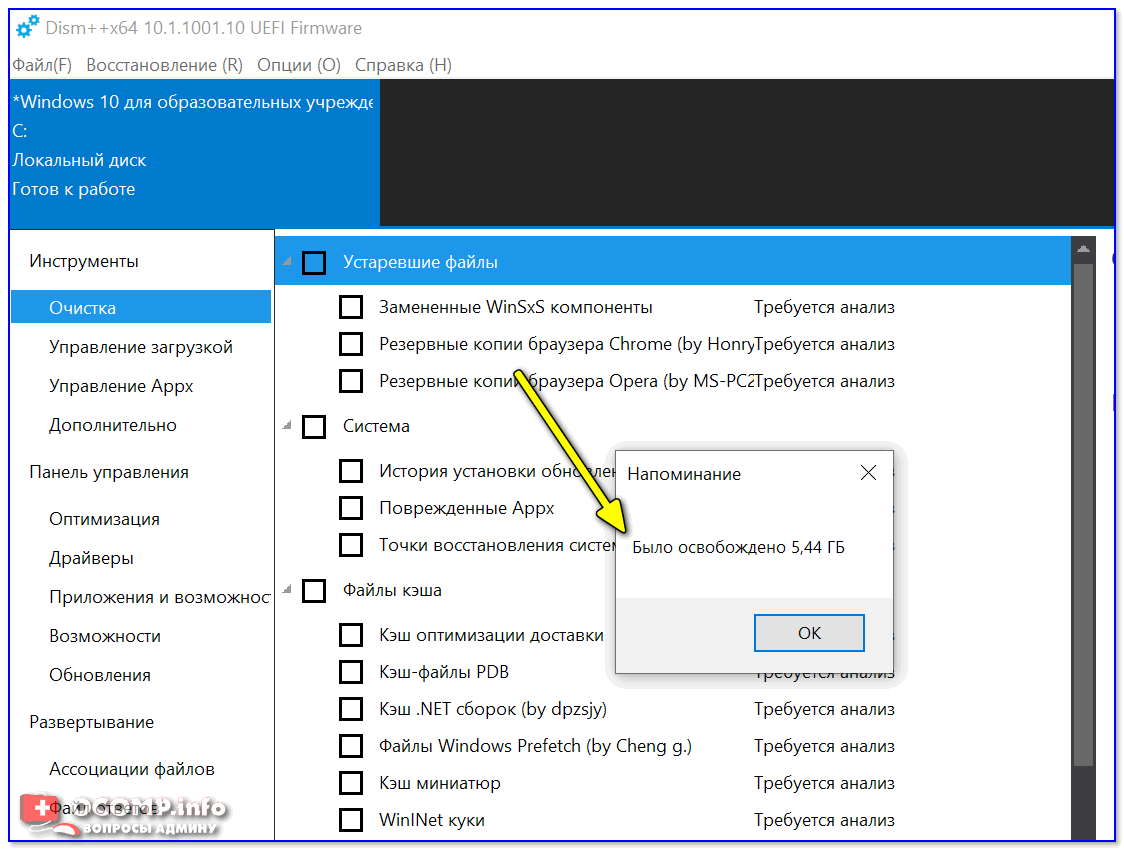Open the Восстановление (R) menu
Image resolution: width=1124 pixels, height=850 pixels.
[x=164, y=65]
